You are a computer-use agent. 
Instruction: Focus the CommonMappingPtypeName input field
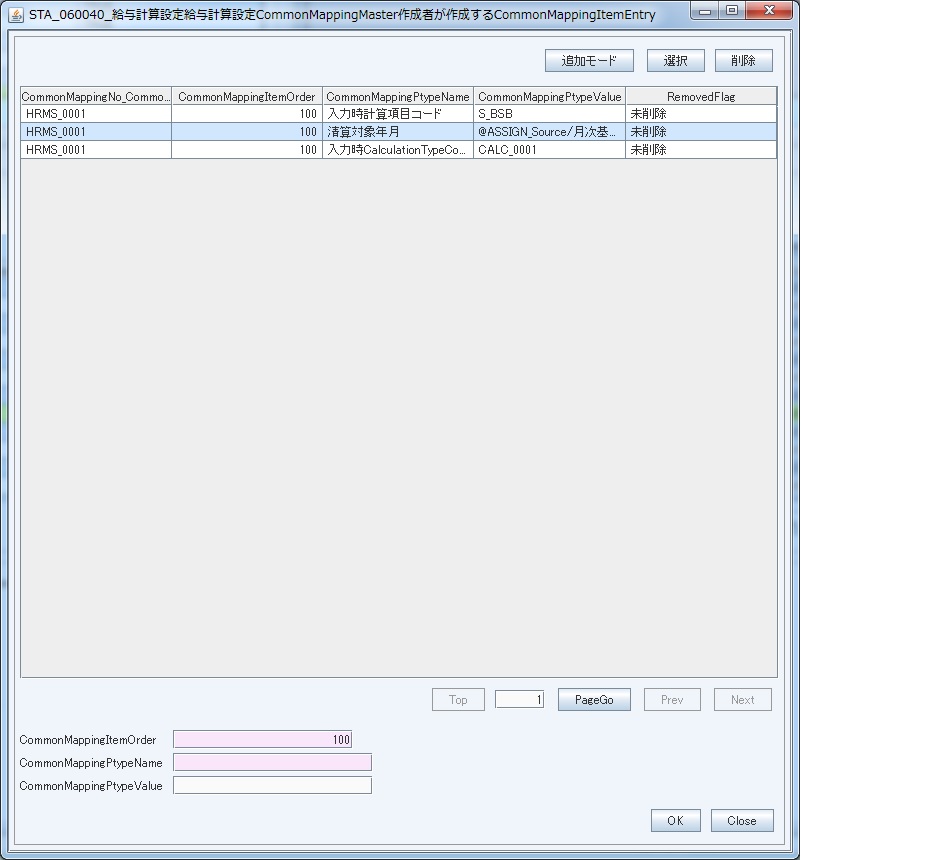[x=272, y=762]
